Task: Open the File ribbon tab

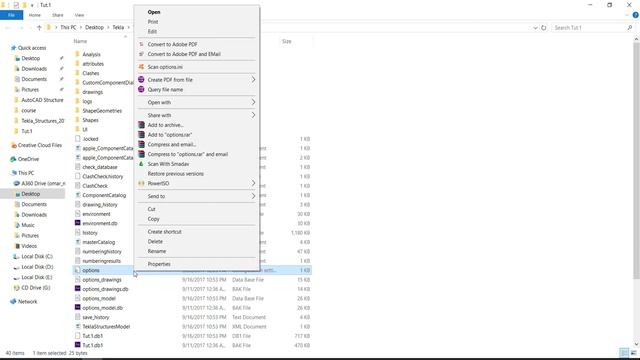Action: pos(11,15)
